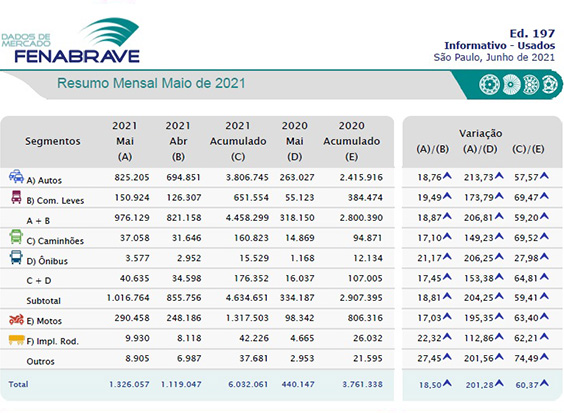Click the Subtotal value 1.016.764
The width and height of the screenshot is (564, 413).
pos(128,298)
